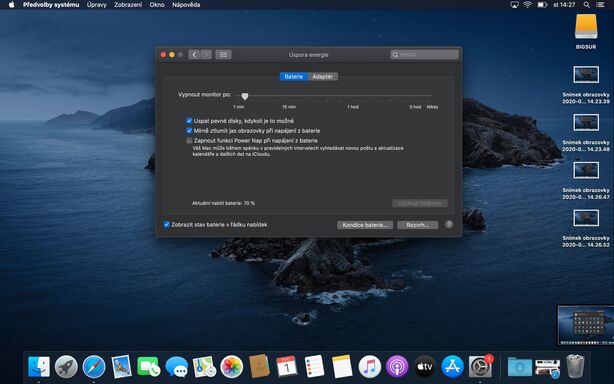Open the Zobrazení menu

click(x=128, y=5)
